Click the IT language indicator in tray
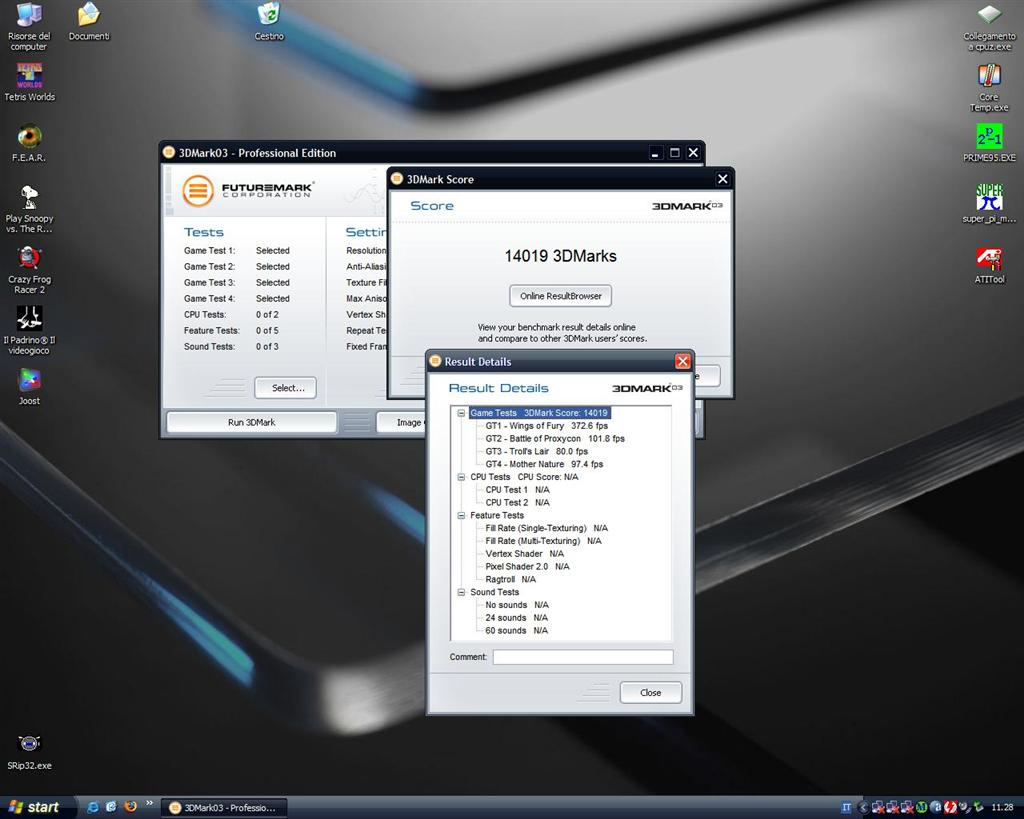Screen dimensions: 1024x819 click(x=846, y=808)
